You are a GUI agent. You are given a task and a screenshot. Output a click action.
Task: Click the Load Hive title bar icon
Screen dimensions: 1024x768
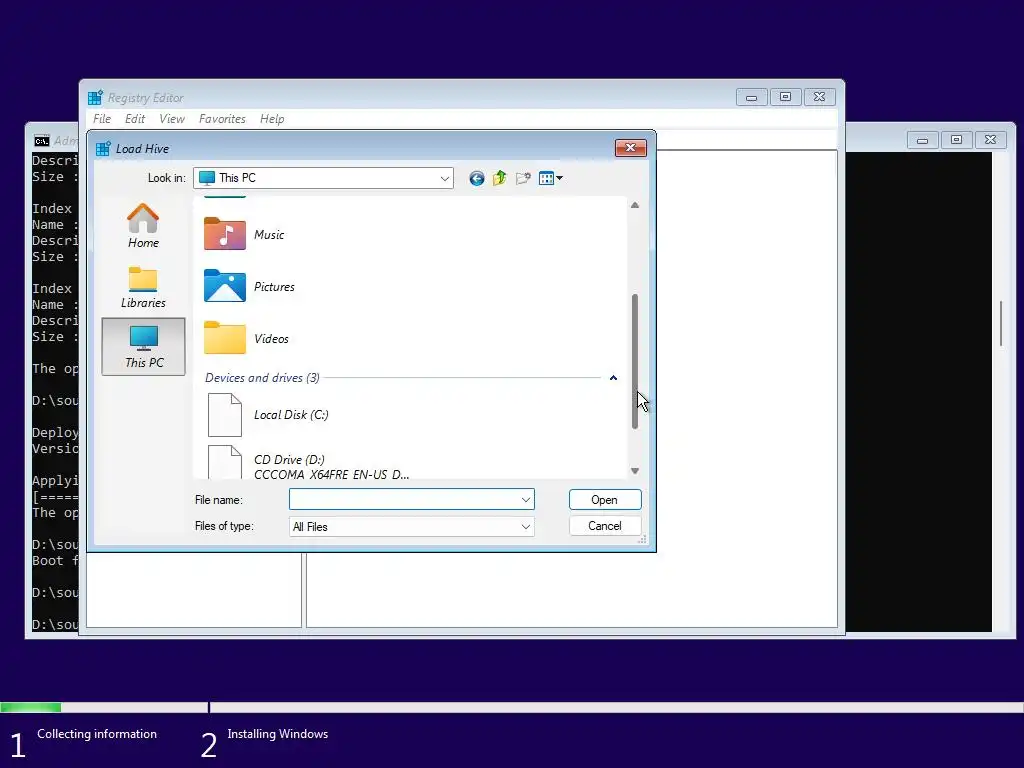click(x=103, y=148)
